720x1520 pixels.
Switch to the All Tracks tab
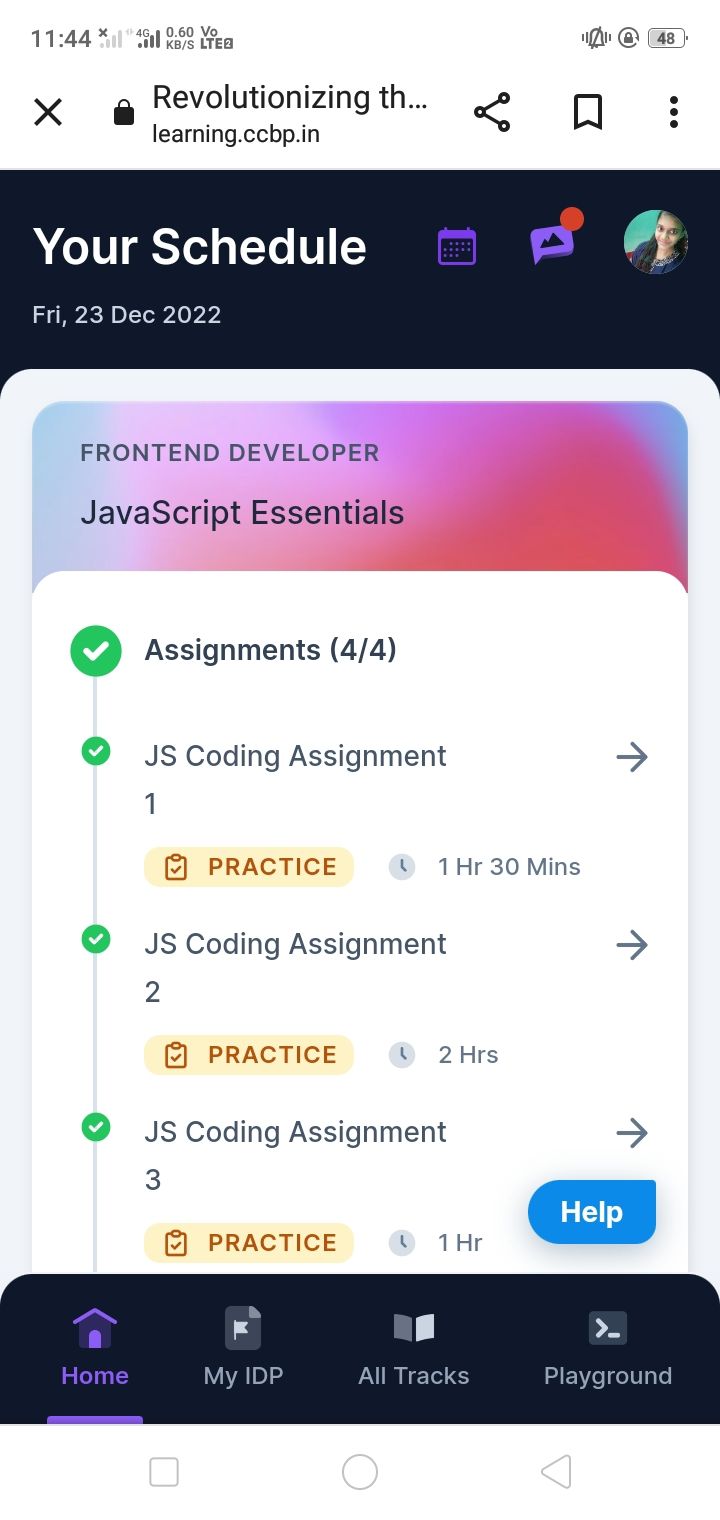click(414, 1347)
